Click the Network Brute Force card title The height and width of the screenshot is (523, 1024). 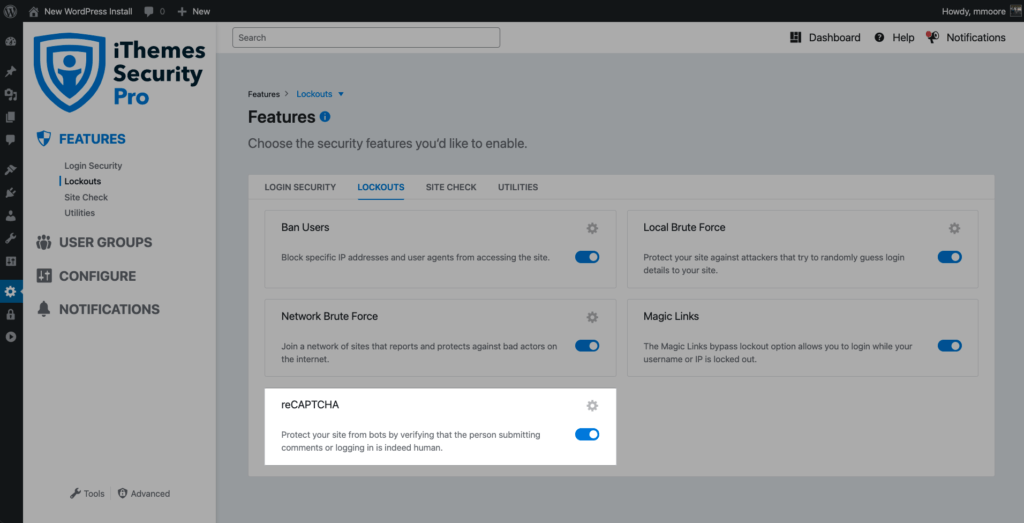pos(329,316)
